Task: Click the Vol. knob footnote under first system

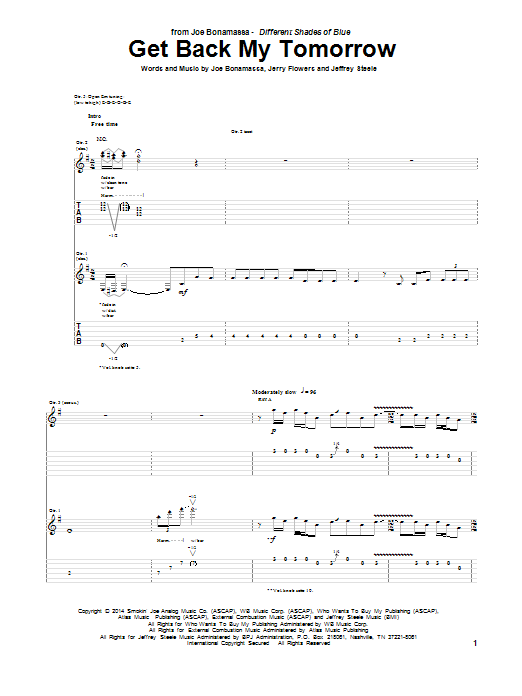Action: (x=119, y=368)
